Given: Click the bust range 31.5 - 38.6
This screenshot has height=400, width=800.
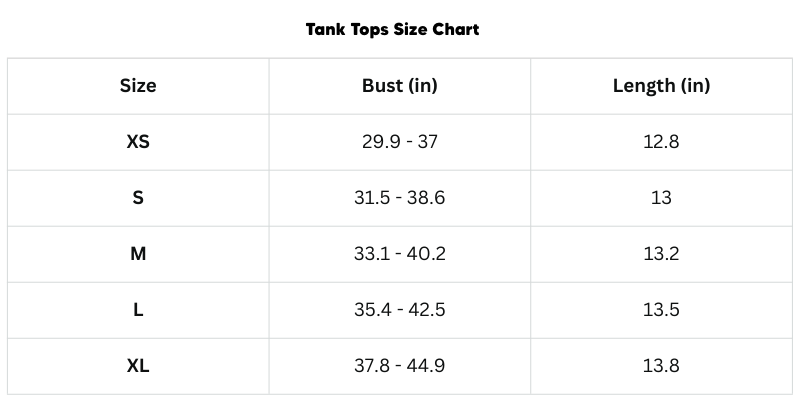Looking at the screenshot, I should click(x=400, y=198).
